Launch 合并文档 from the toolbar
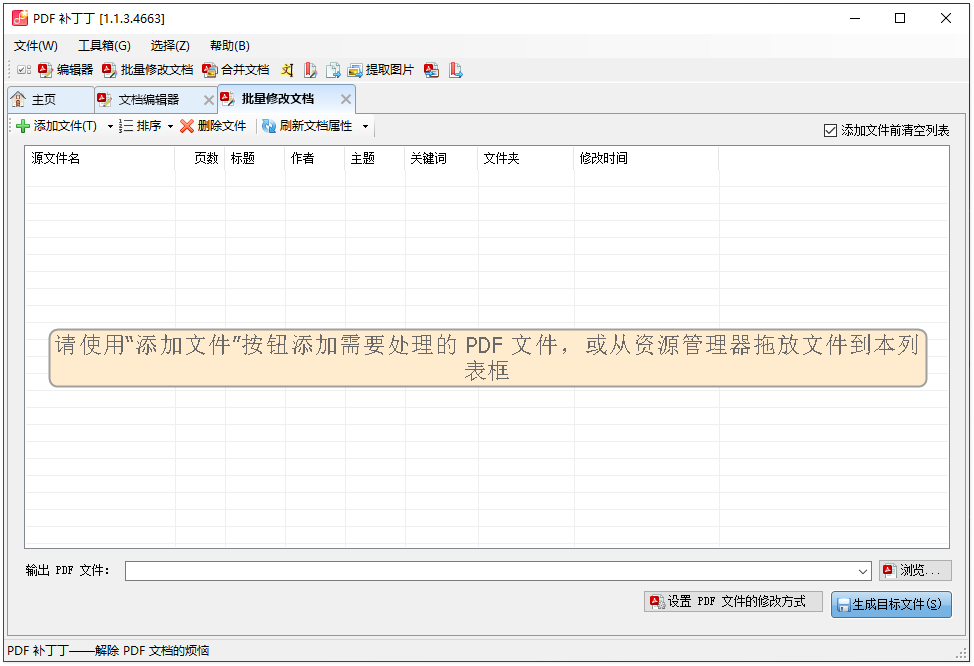This screenshot has height=666, width=974. 238,70
